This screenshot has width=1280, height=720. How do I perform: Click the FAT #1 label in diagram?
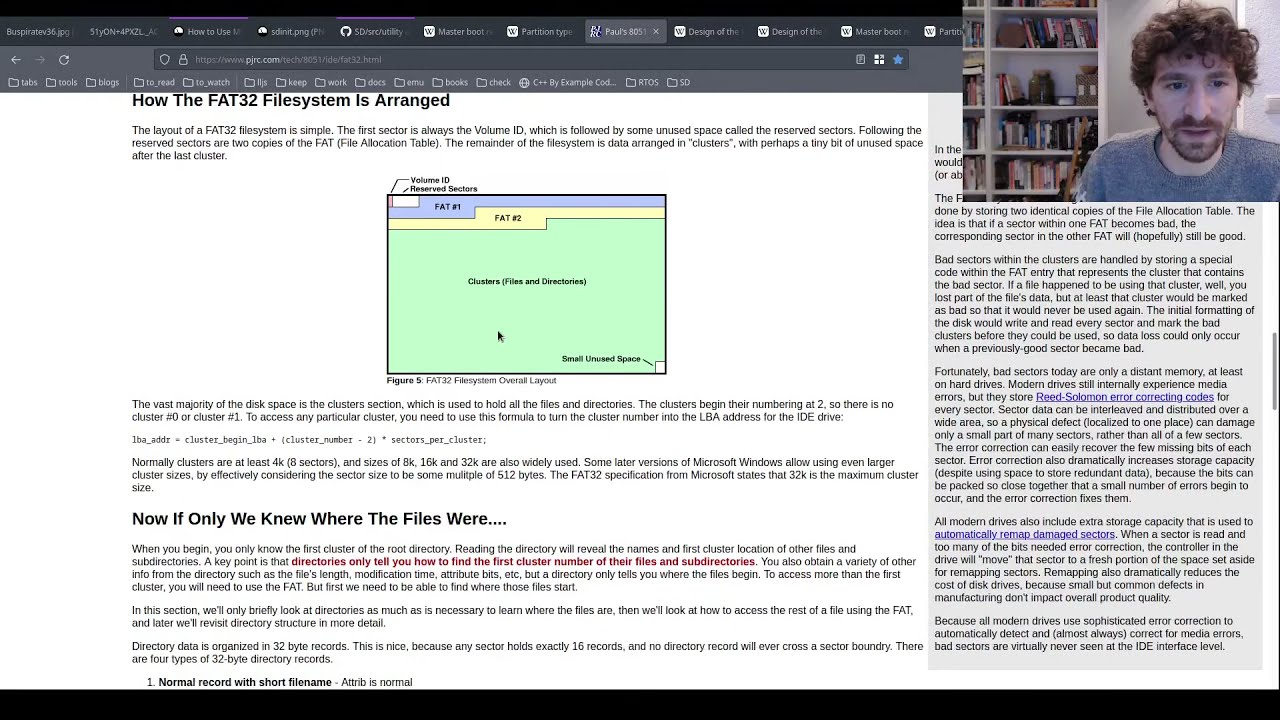coord(447,207)
